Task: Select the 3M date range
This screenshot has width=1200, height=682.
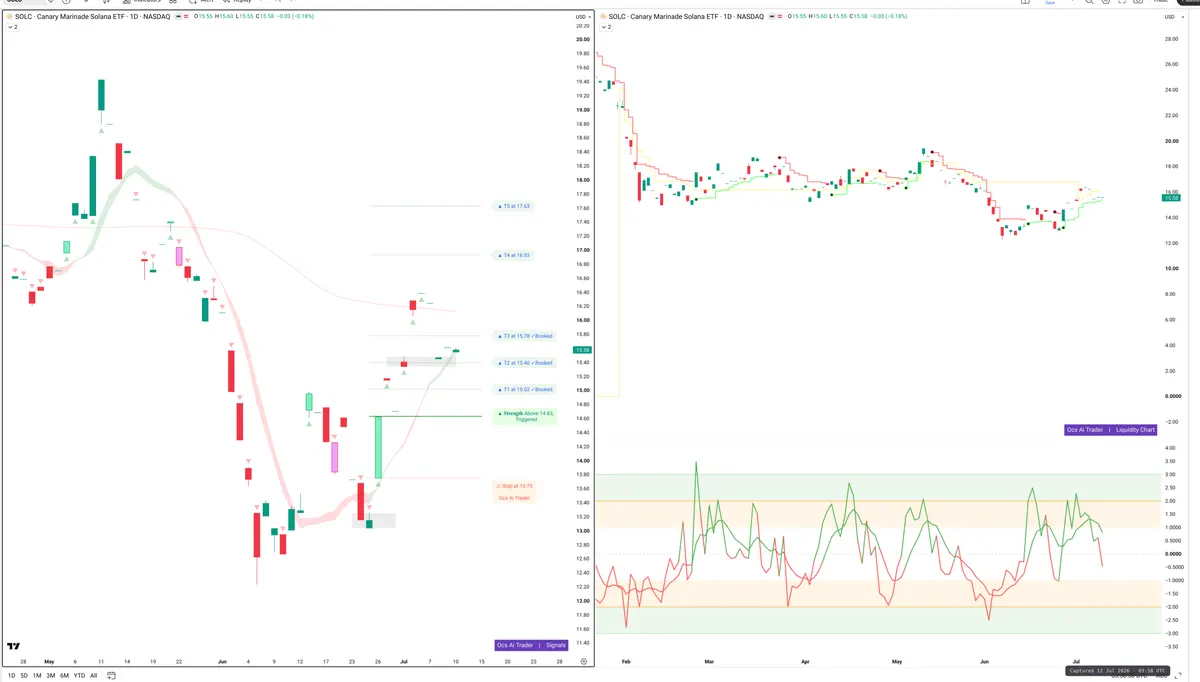Action: (x=50, y=676)
